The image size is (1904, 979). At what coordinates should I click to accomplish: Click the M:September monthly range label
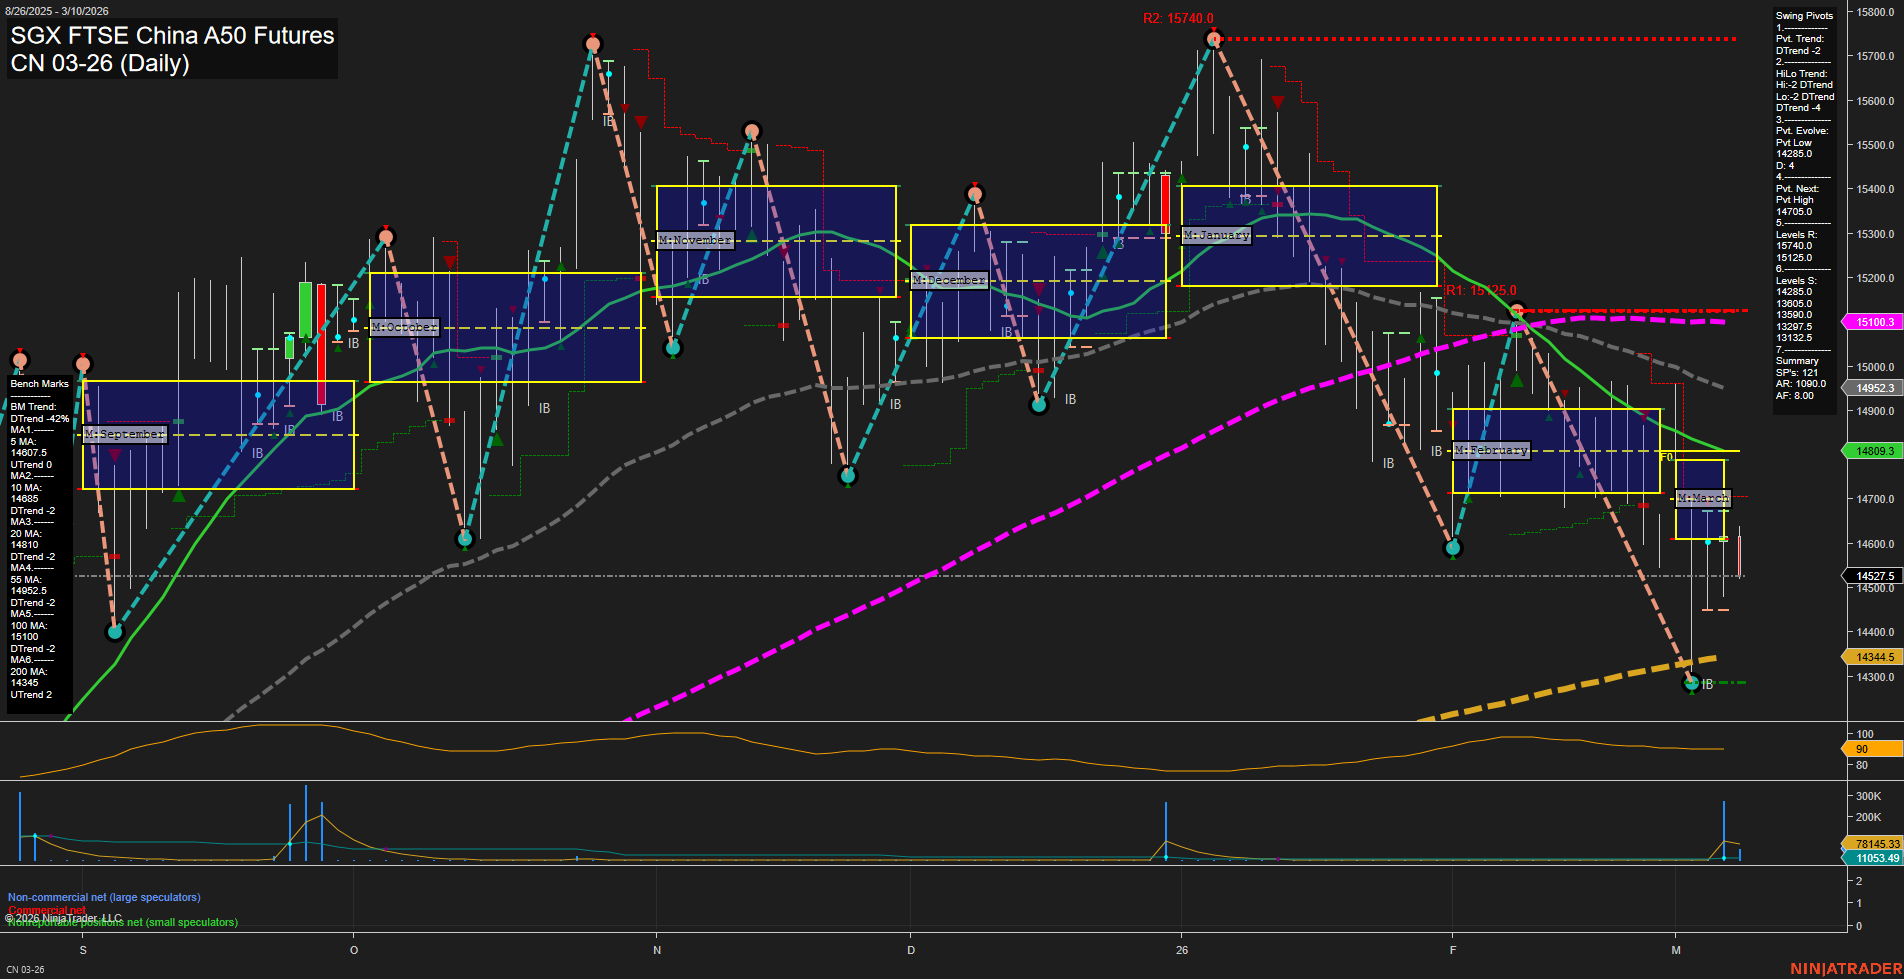124,434
